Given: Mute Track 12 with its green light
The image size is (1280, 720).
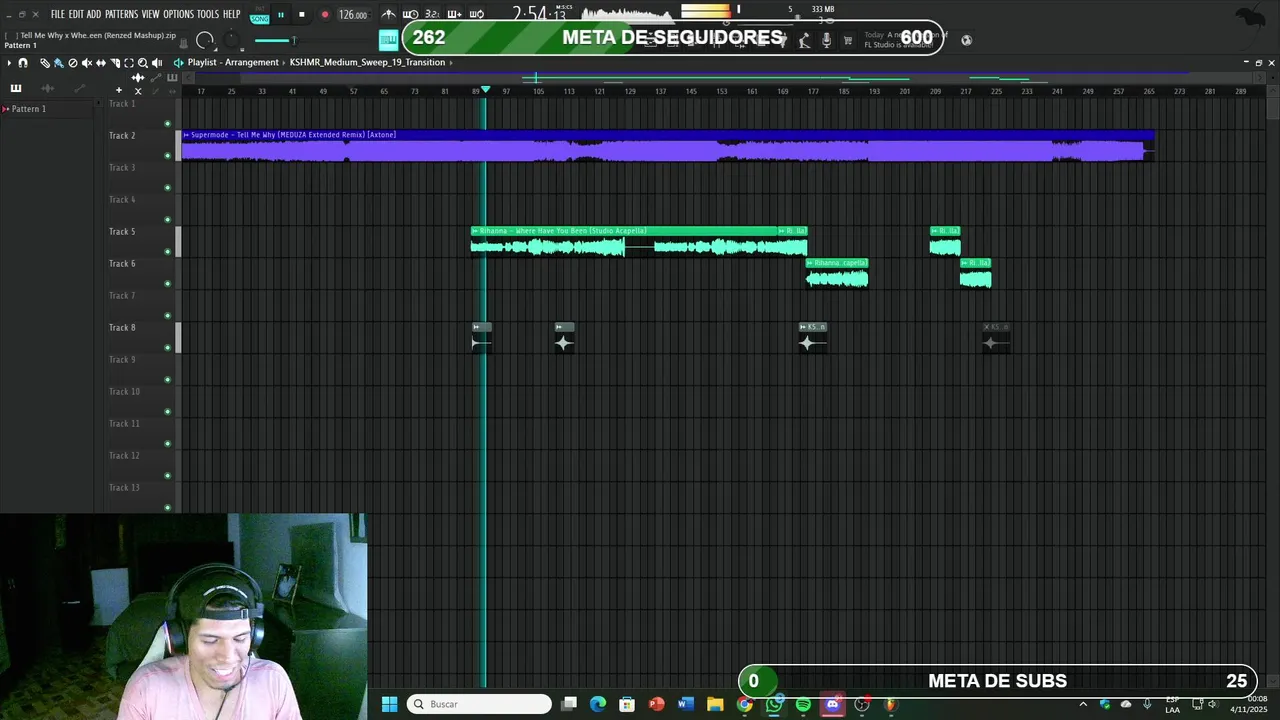Looking at the screenshot, I should coord(167,476).
